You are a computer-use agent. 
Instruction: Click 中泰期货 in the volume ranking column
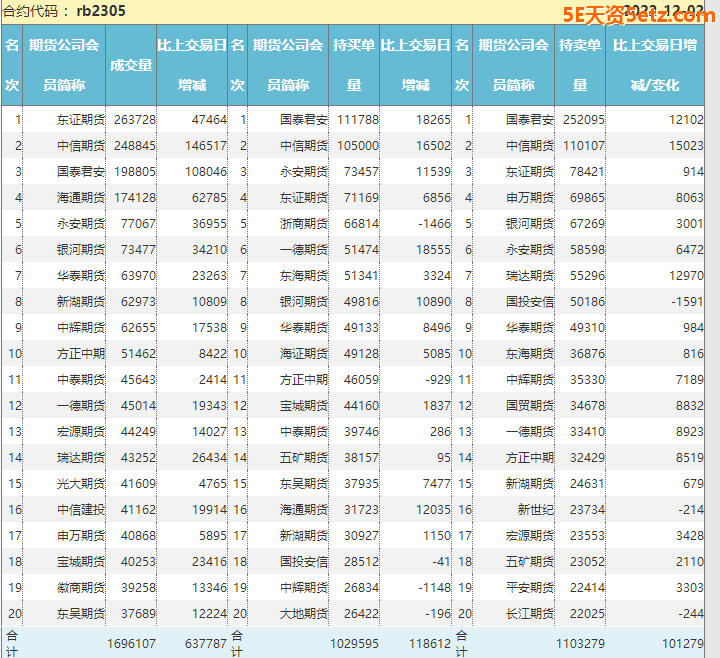pos(81,380)
